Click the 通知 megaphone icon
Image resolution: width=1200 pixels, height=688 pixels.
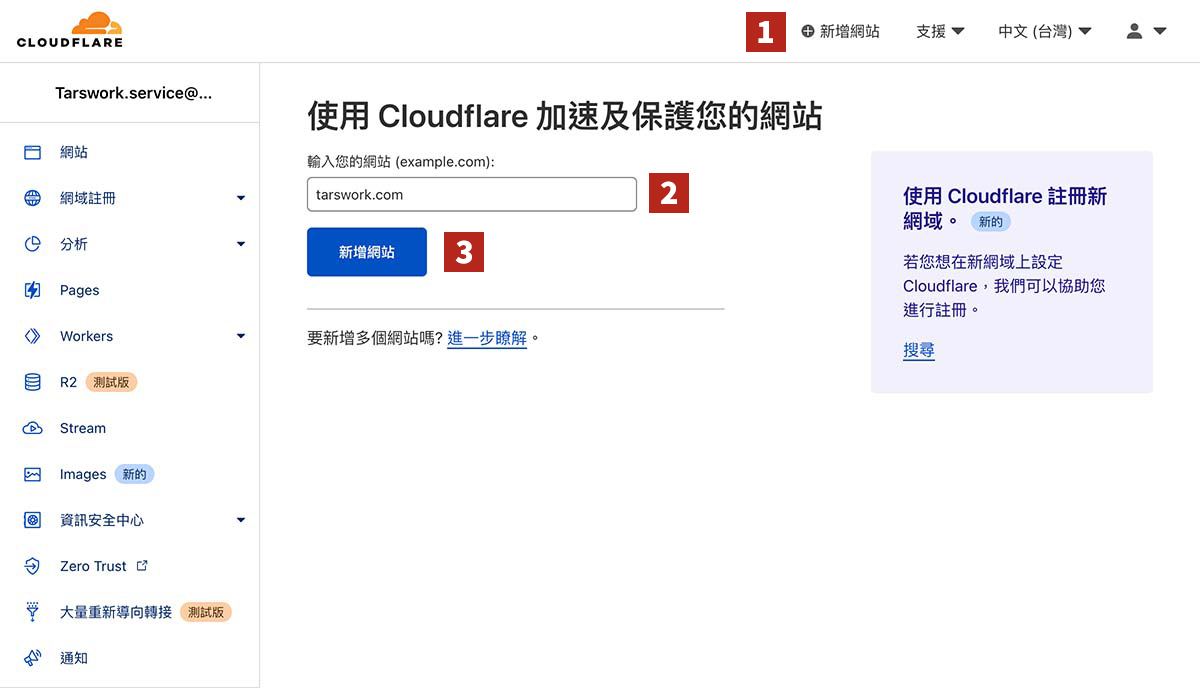[32, 658]
